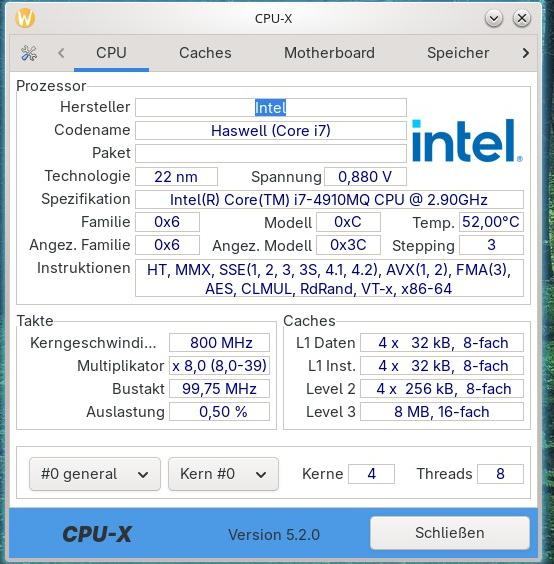Click the Schließen button
The height and width of the screenshot is (564, 554).
coord(450,533)
